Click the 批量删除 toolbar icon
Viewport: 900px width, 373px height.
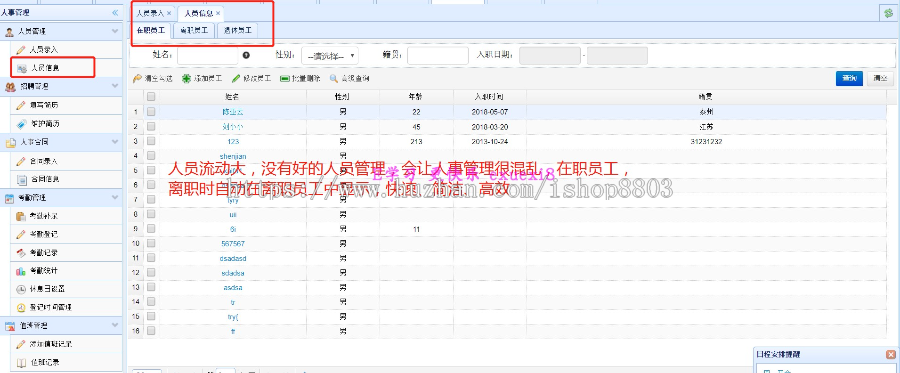(x=284, y=79)
